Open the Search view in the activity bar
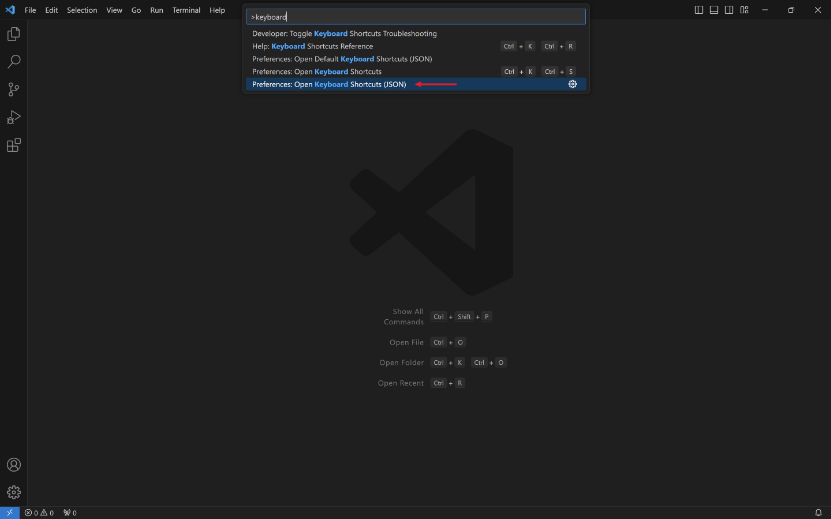831x519 pixels. coord(14,61)
